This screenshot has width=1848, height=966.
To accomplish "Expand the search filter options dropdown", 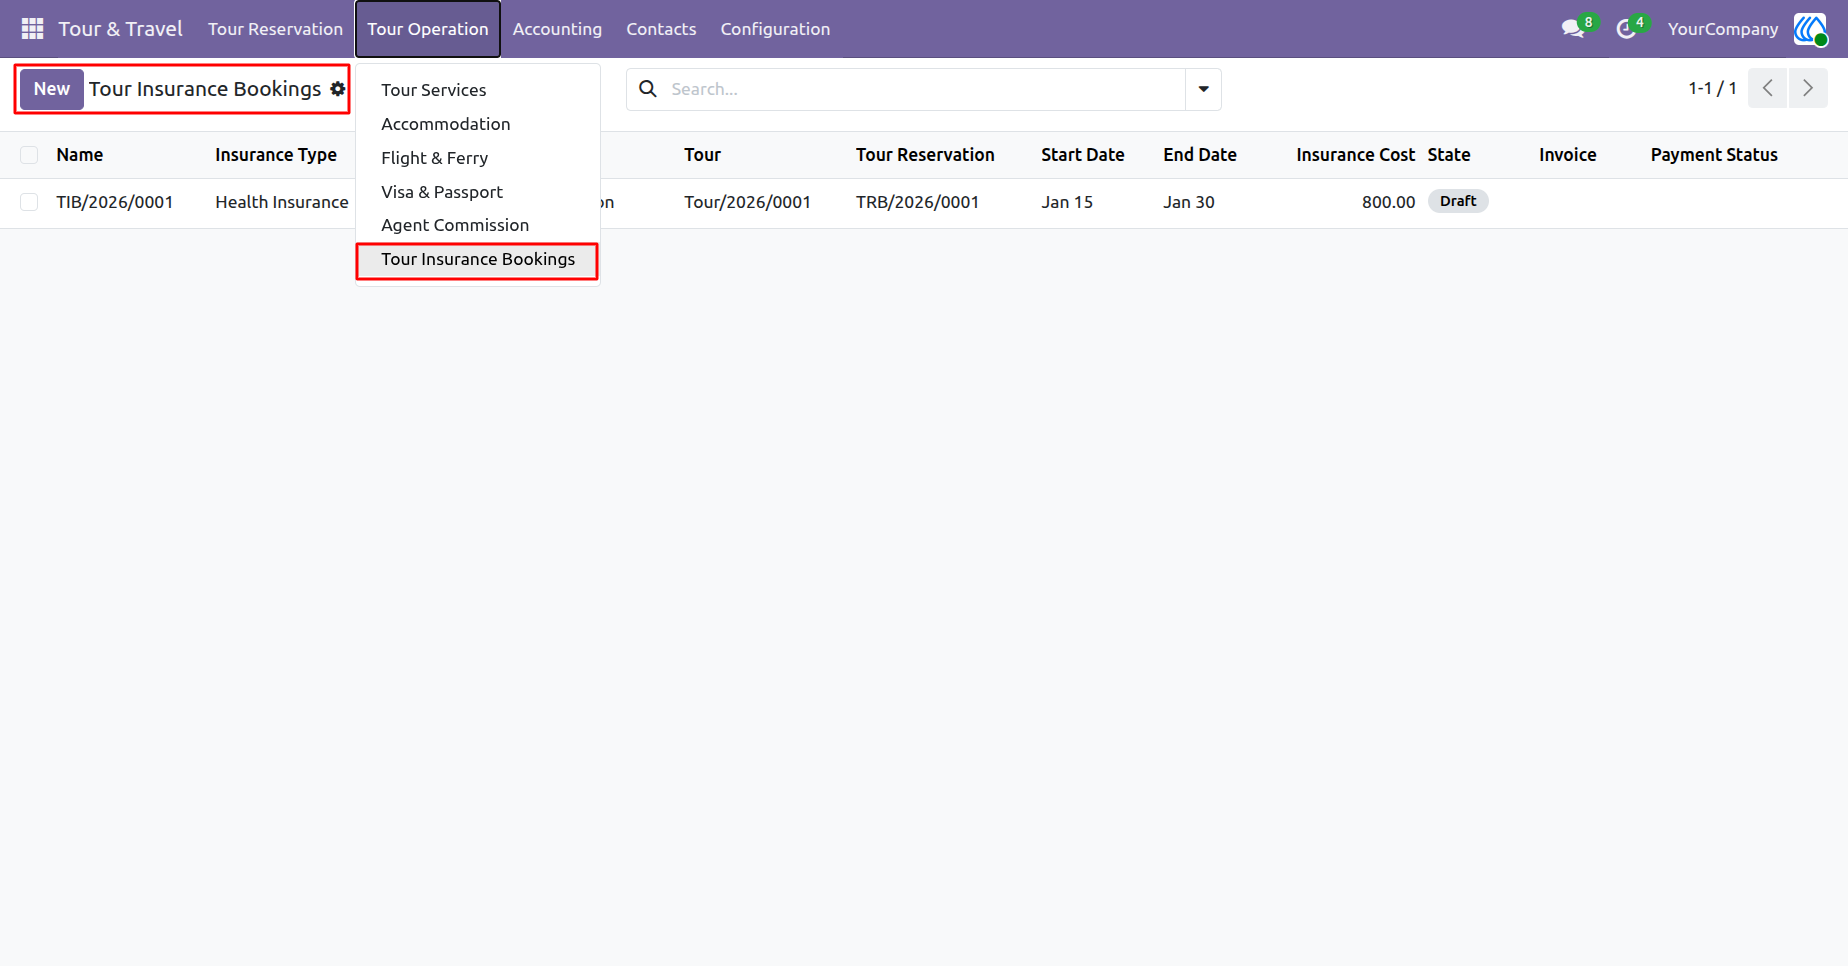I will 1203,89.
